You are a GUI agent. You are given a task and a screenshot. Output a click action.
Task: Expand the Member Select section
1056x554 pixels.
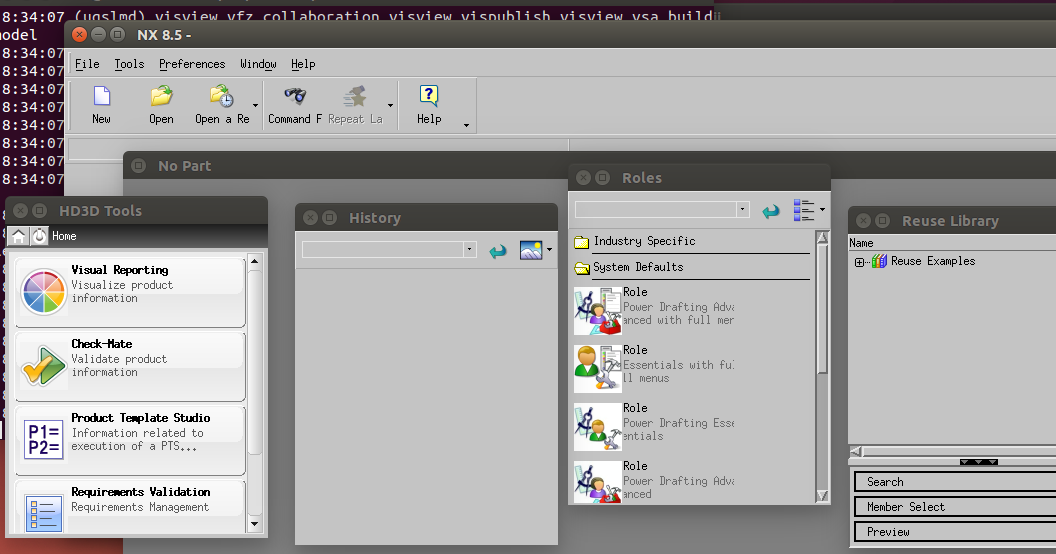955,507
